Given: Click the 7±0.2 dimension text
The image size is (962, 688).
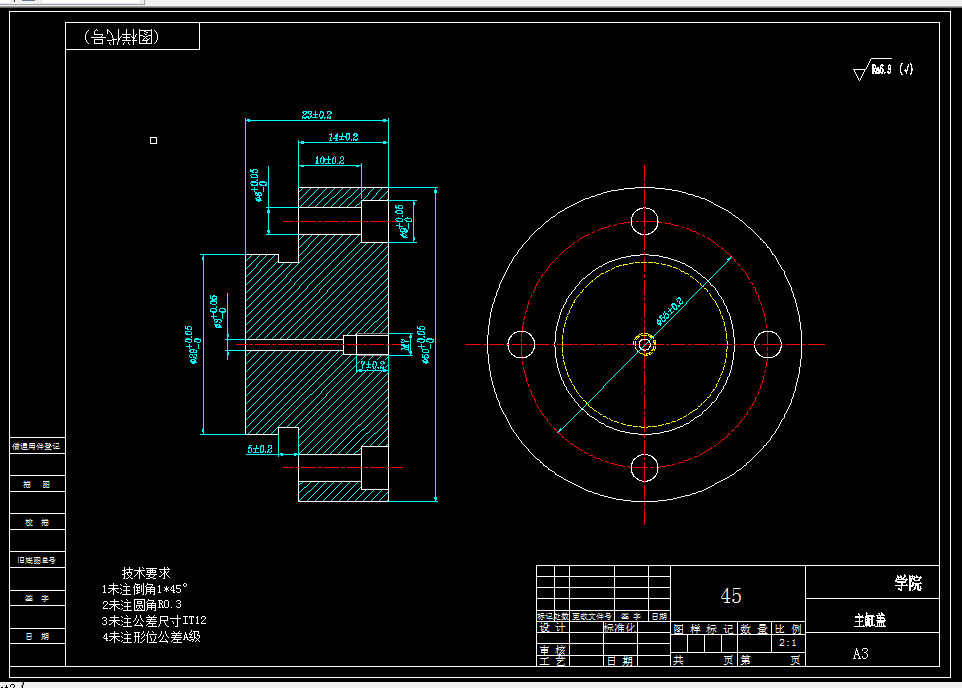Looking at the screenshot, I should (x=373, y=365).
